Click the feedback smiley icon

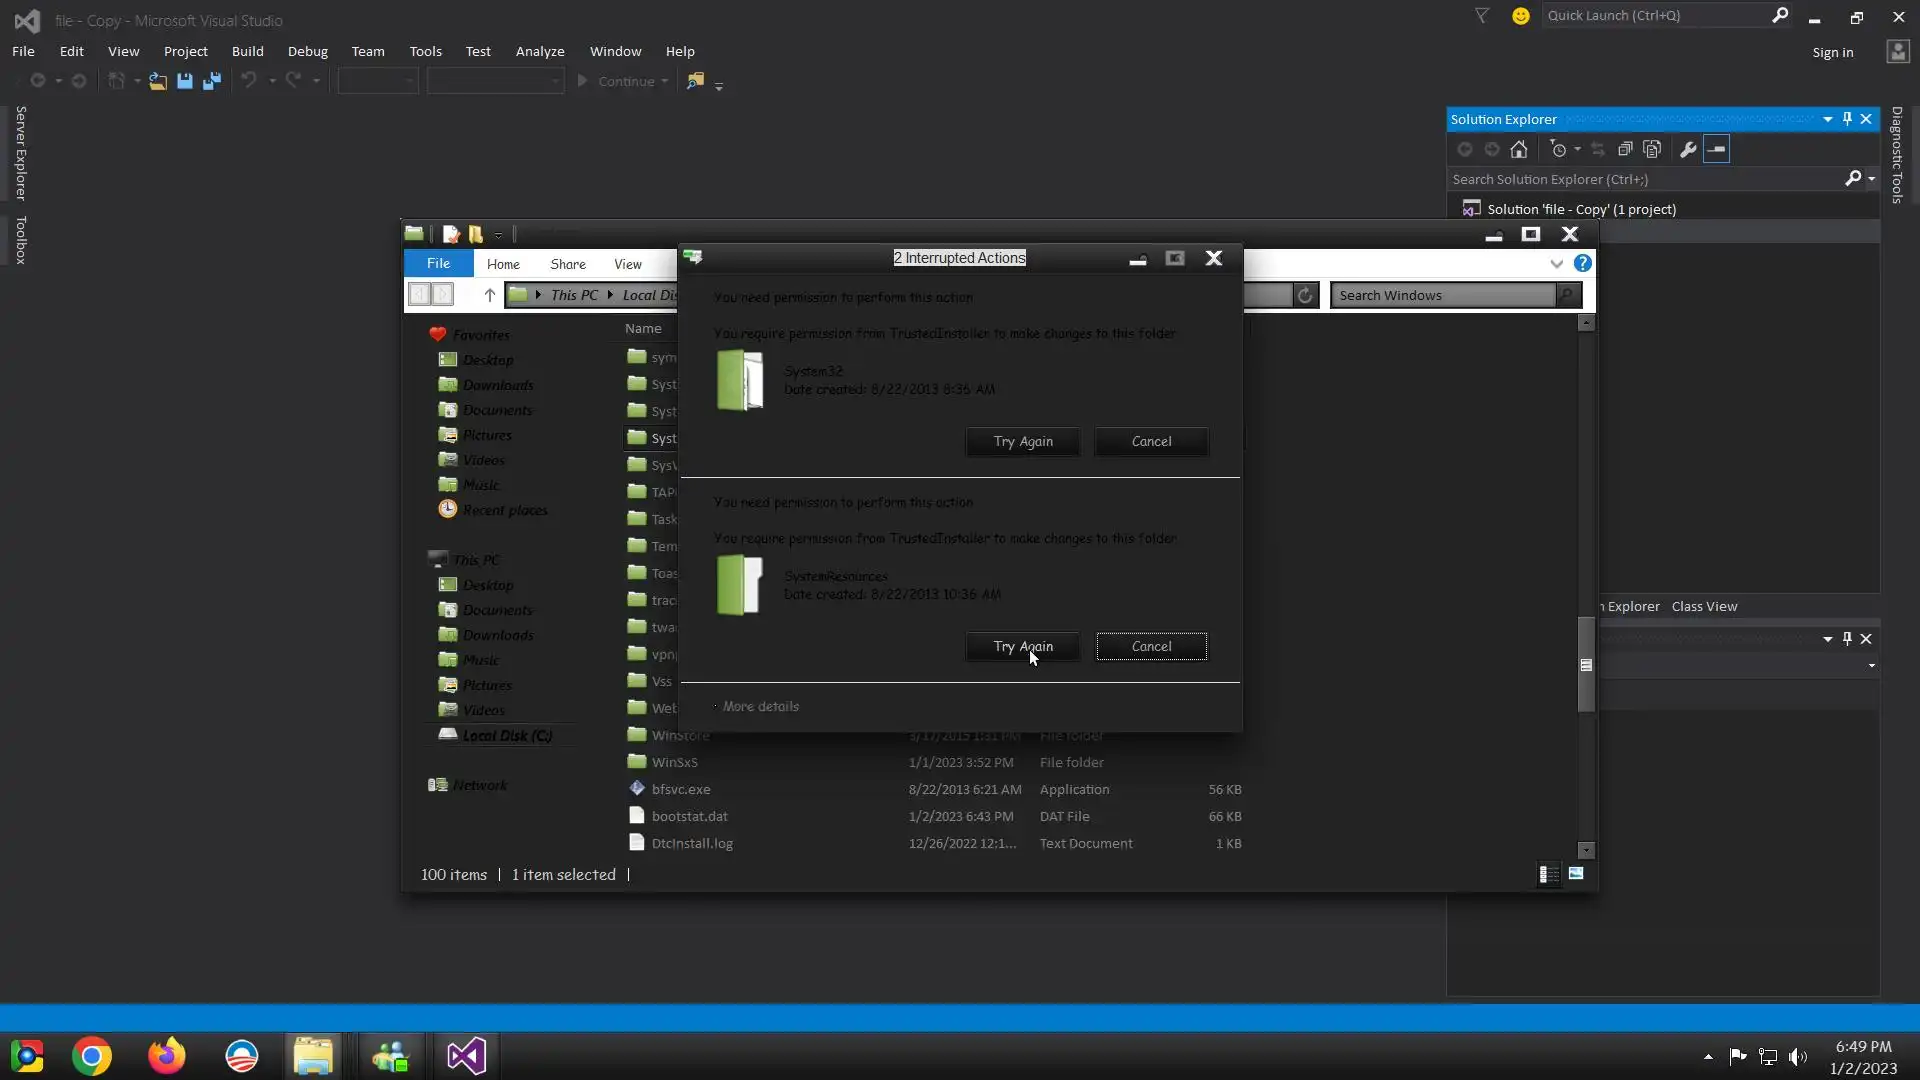tap(1520, 16)
